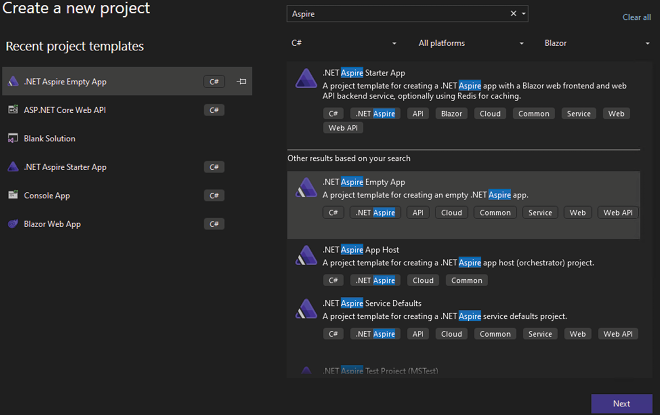Click the Blazor tag on Starter App
This screenshot has width=660, height=415.
click(451, 114)
